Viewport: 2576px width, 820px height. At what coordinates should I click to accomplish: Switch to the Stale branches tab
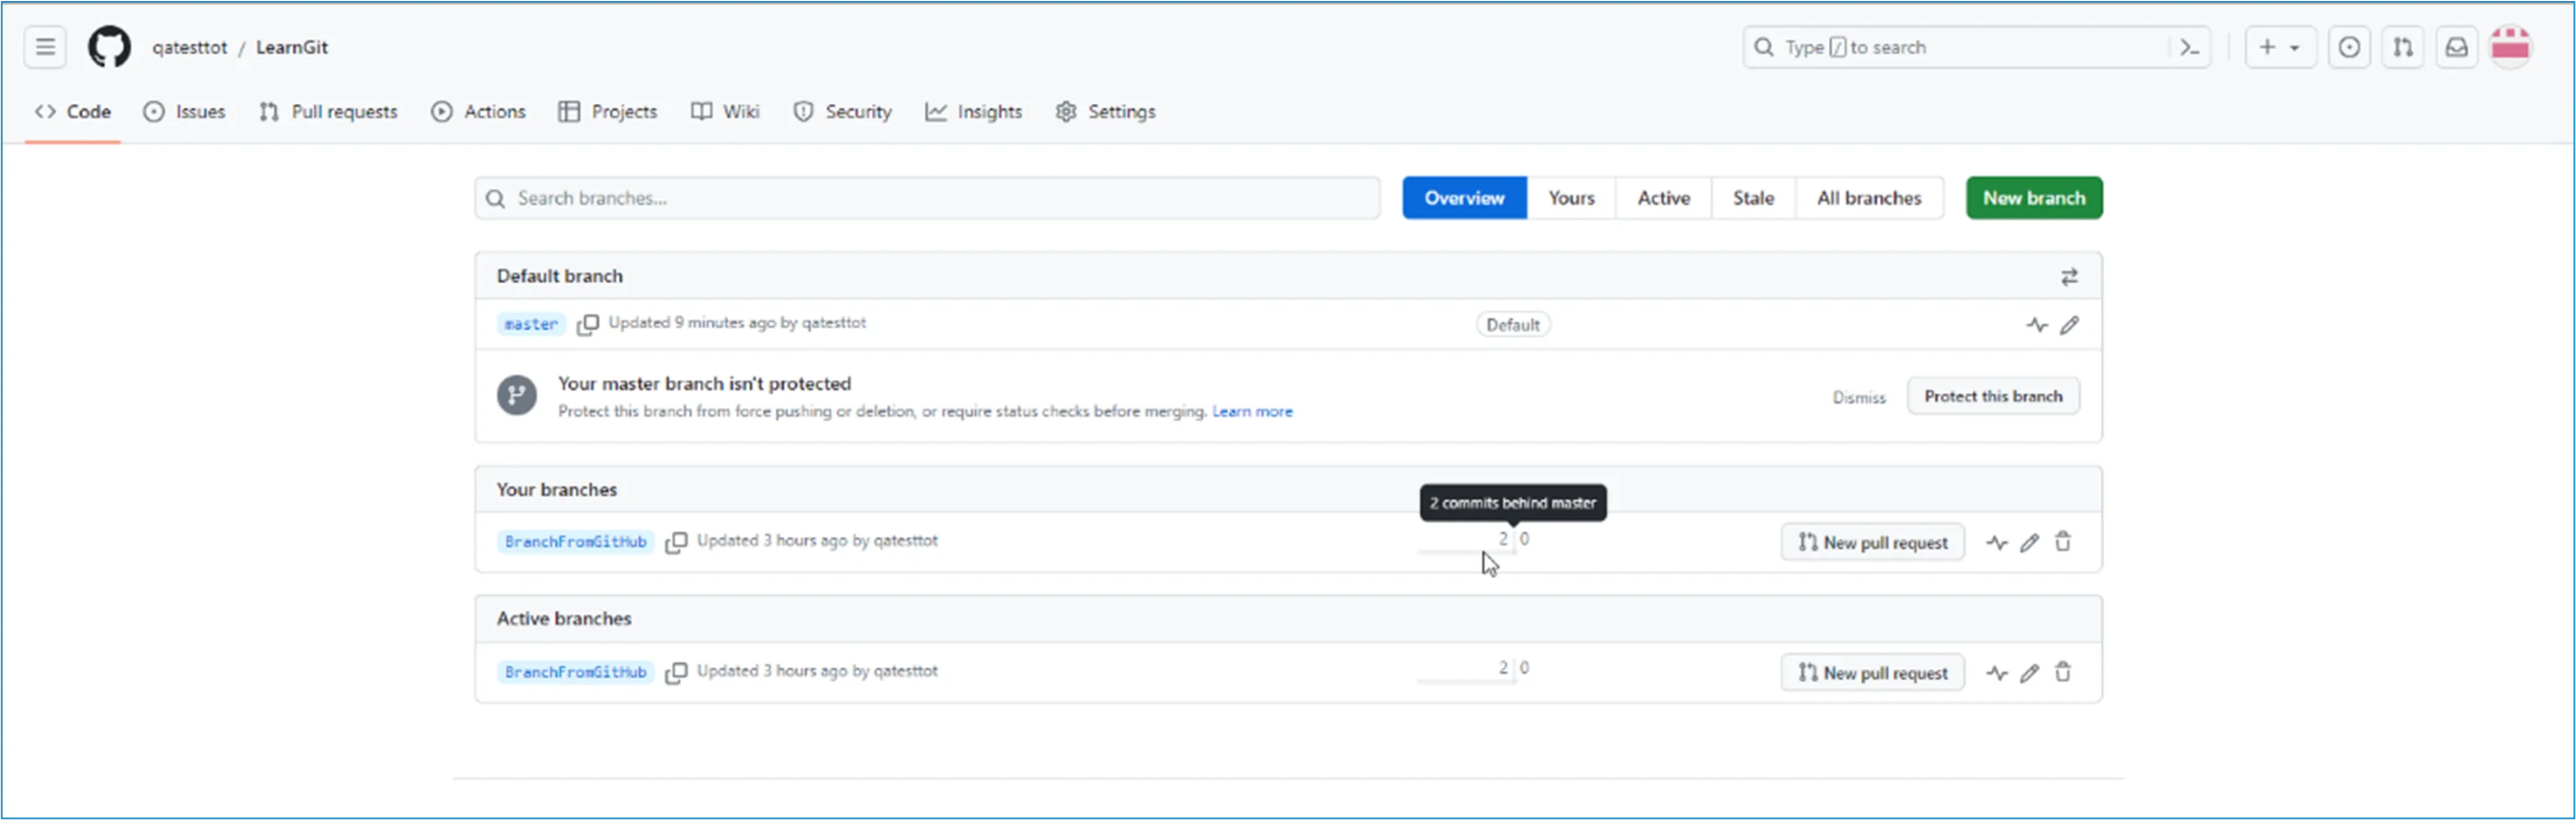[x=1752, y=198]
